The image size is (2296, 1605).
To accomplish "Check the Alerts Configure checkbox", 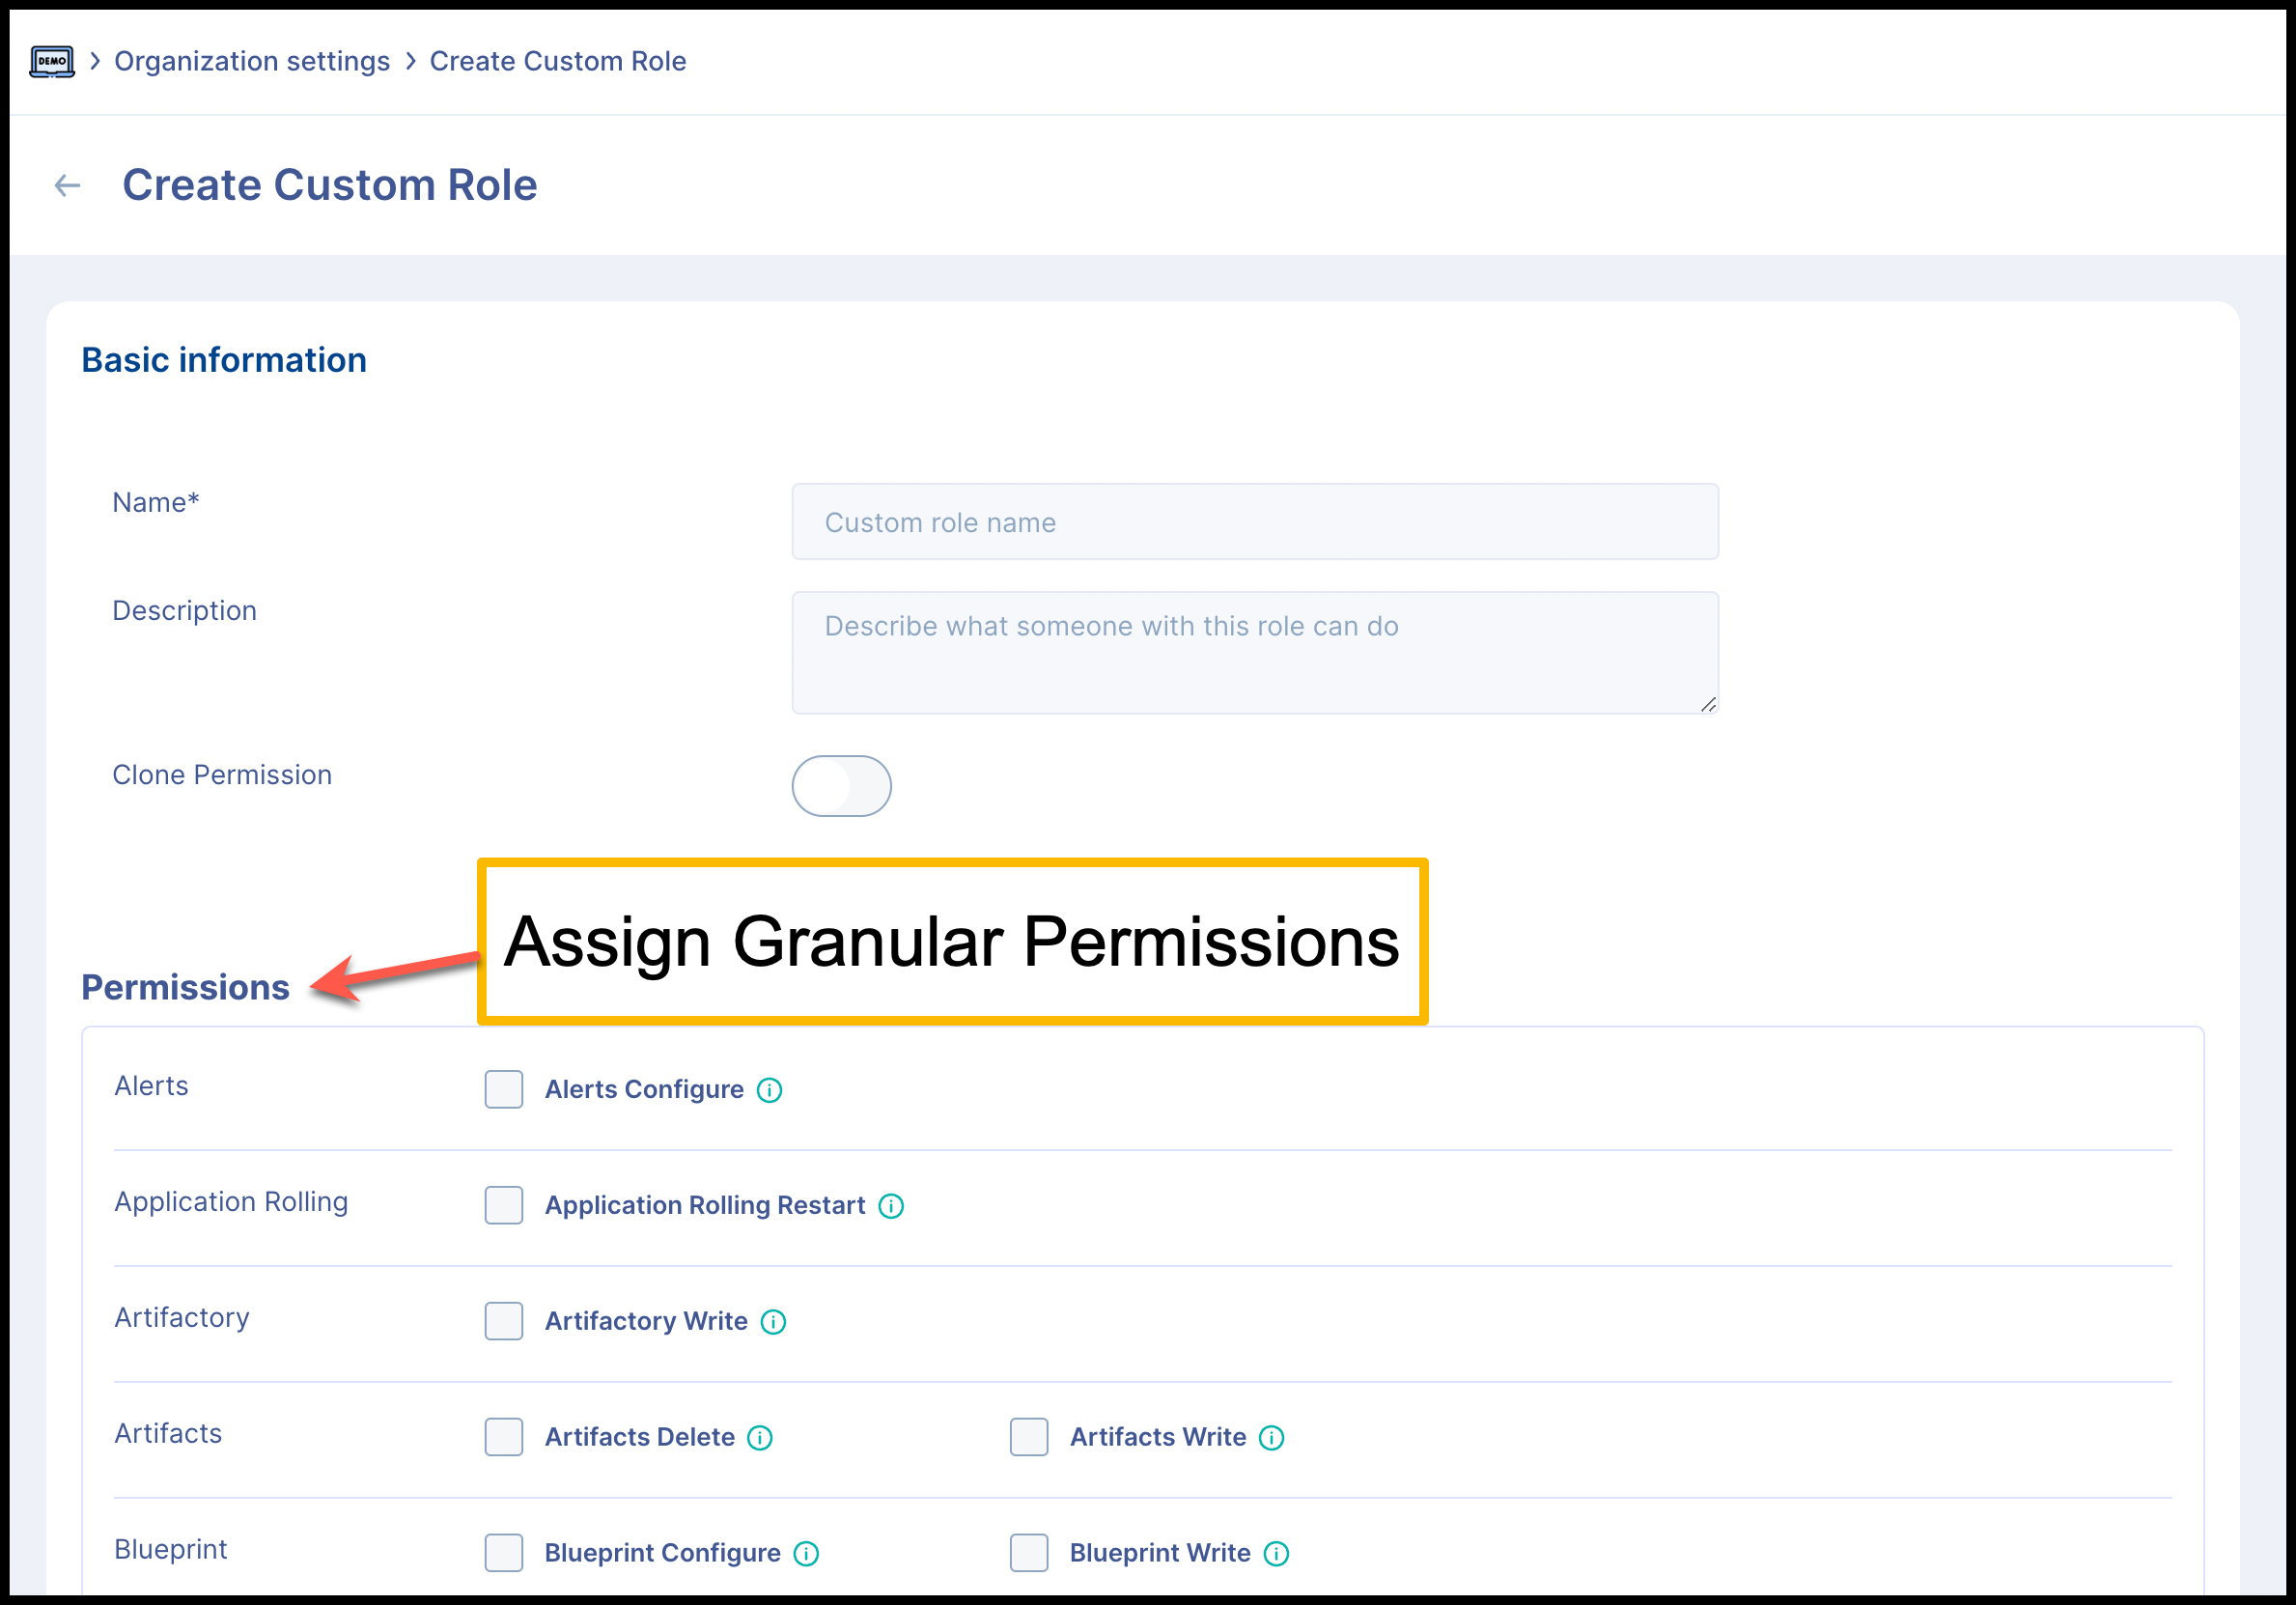I will point(504,1090).
